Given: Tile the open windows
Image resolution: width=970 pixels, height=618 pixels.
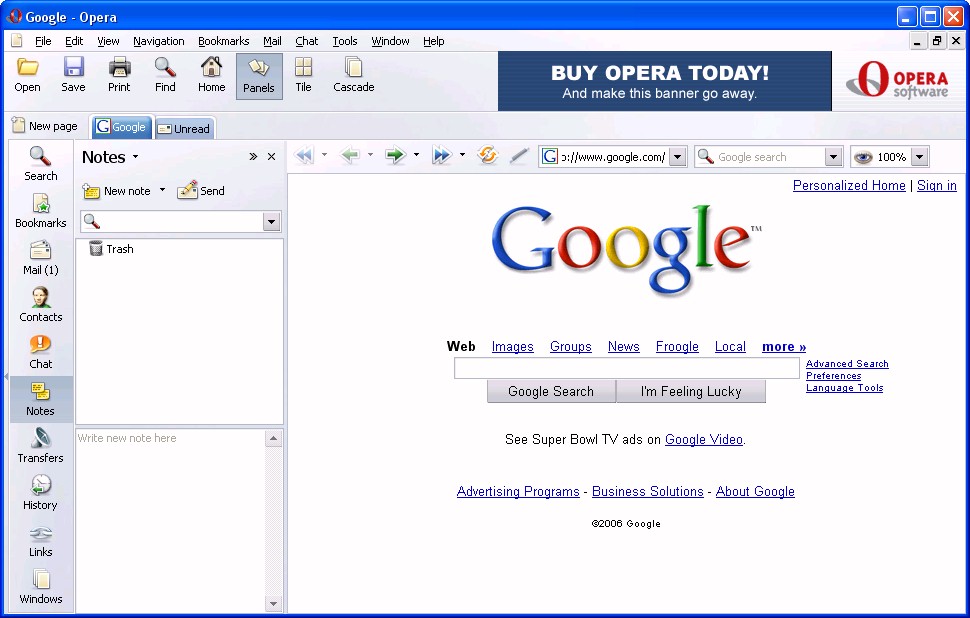Looking at the screenshot, I should pos(303,75).
